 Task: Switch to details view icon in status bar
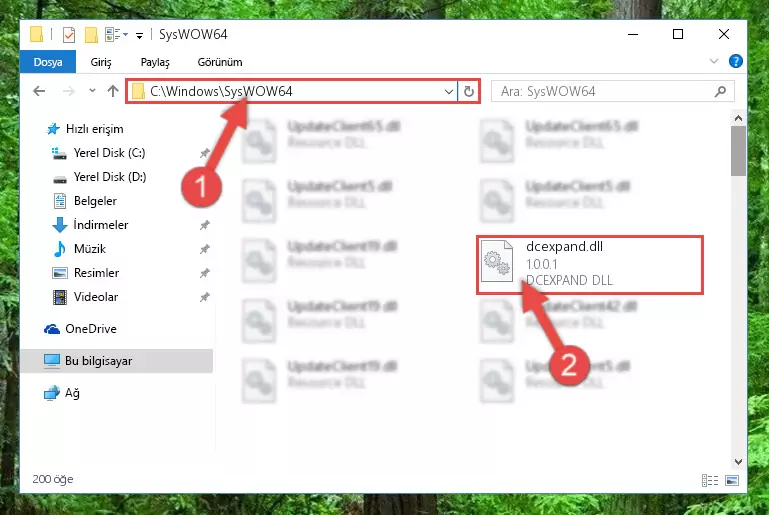(x=710, y=481)
